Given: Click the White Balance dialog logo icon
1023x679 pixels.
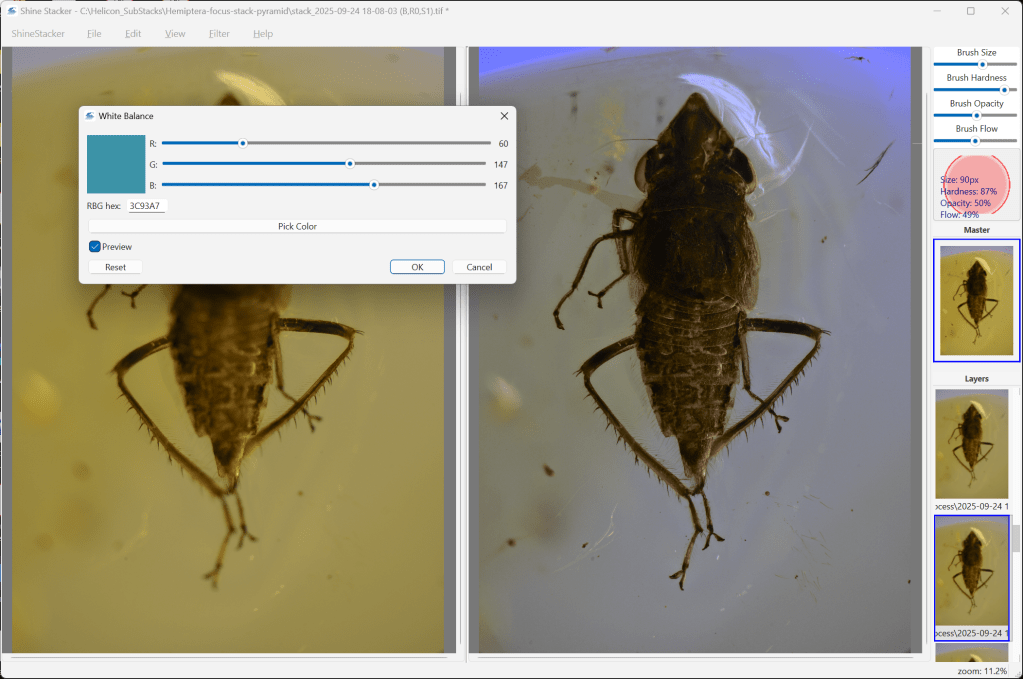Looking at the screenshot, I should pos(90,116).
